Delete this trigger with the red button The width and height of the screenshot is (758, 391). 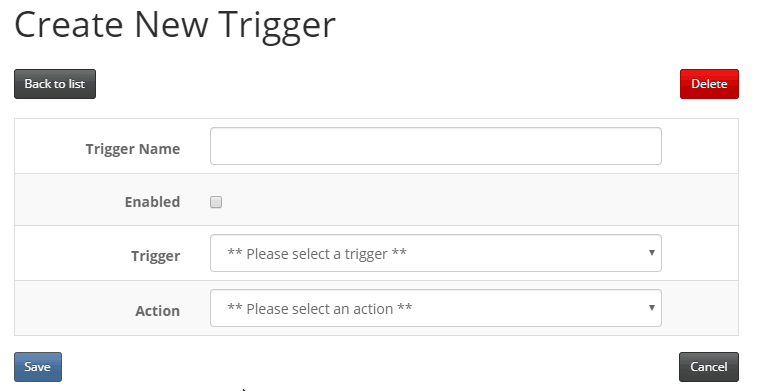pyautogui.click(x=709, y=84)
